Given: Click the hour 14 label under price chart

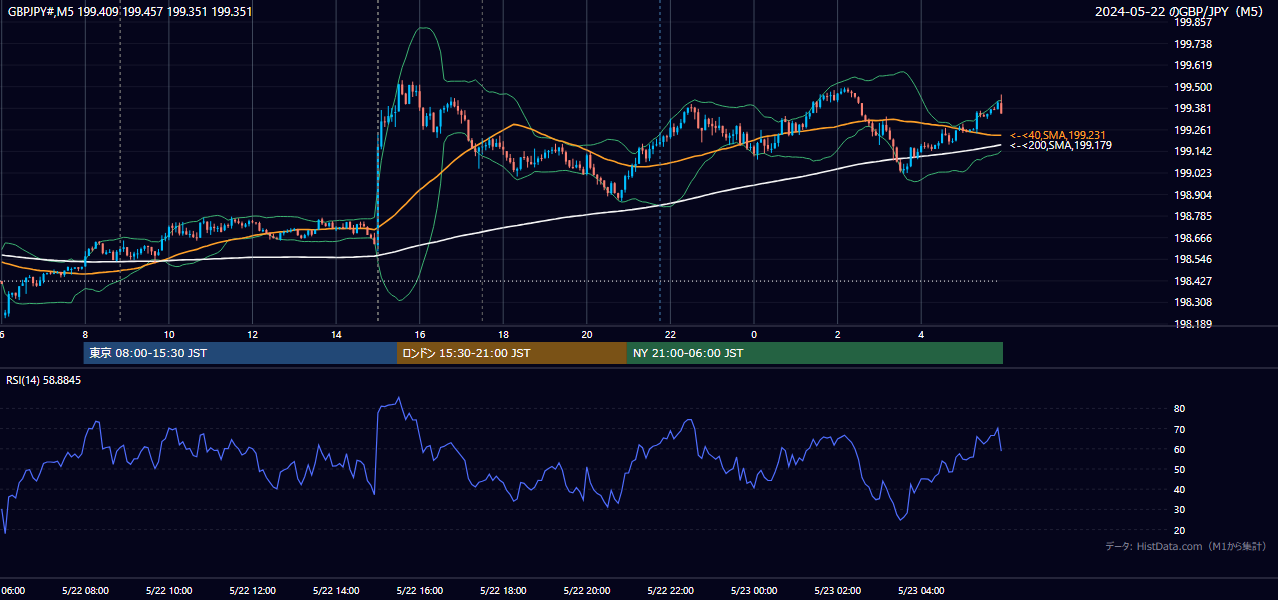Looking at the screenshot, I should (336, 334).
